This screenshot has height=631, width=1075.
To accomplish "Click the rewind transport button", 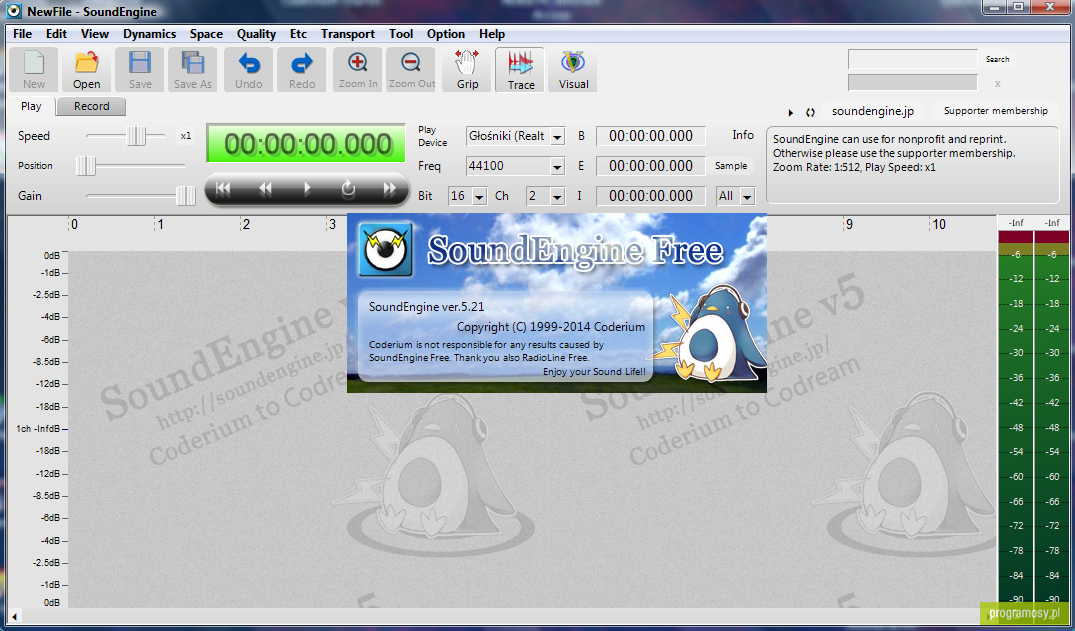I will [265, 189].
